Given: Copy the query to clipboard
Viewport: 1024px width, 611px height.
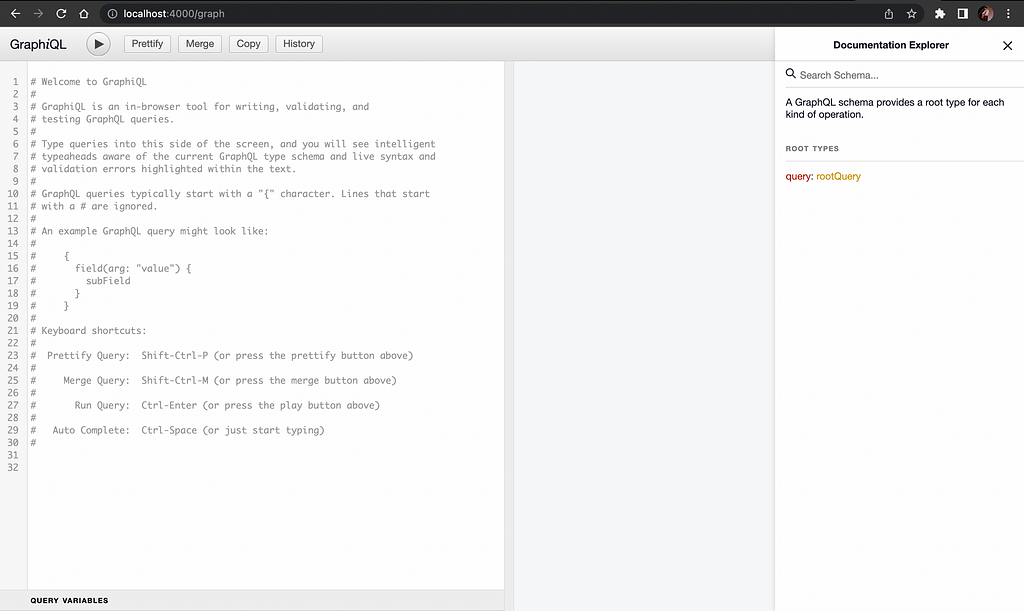Looking at the screenshot, I should pyautogui.click(x=248, y=44).
